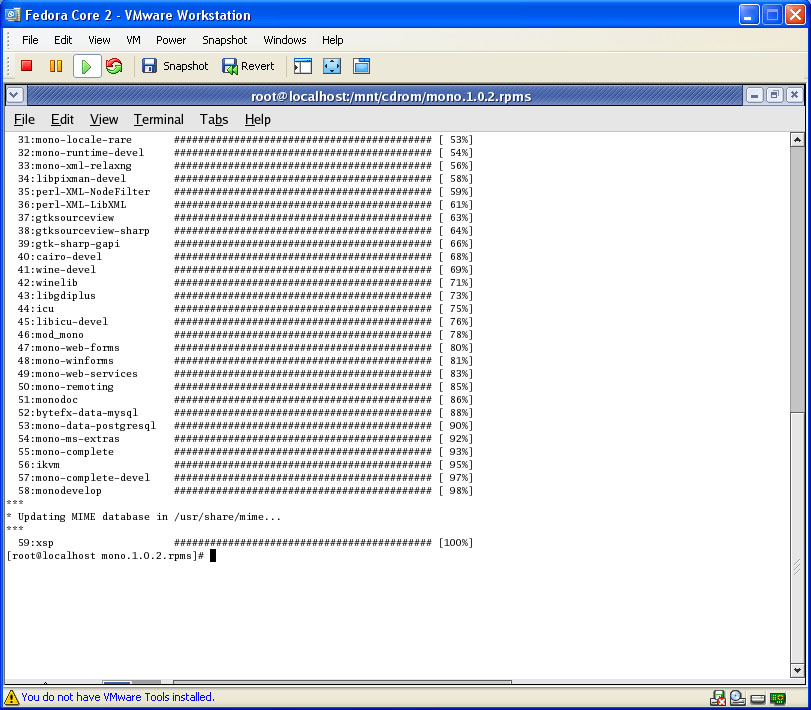Open the VMware Snapshot menu

pyautogui.click(x=224, y=40)
